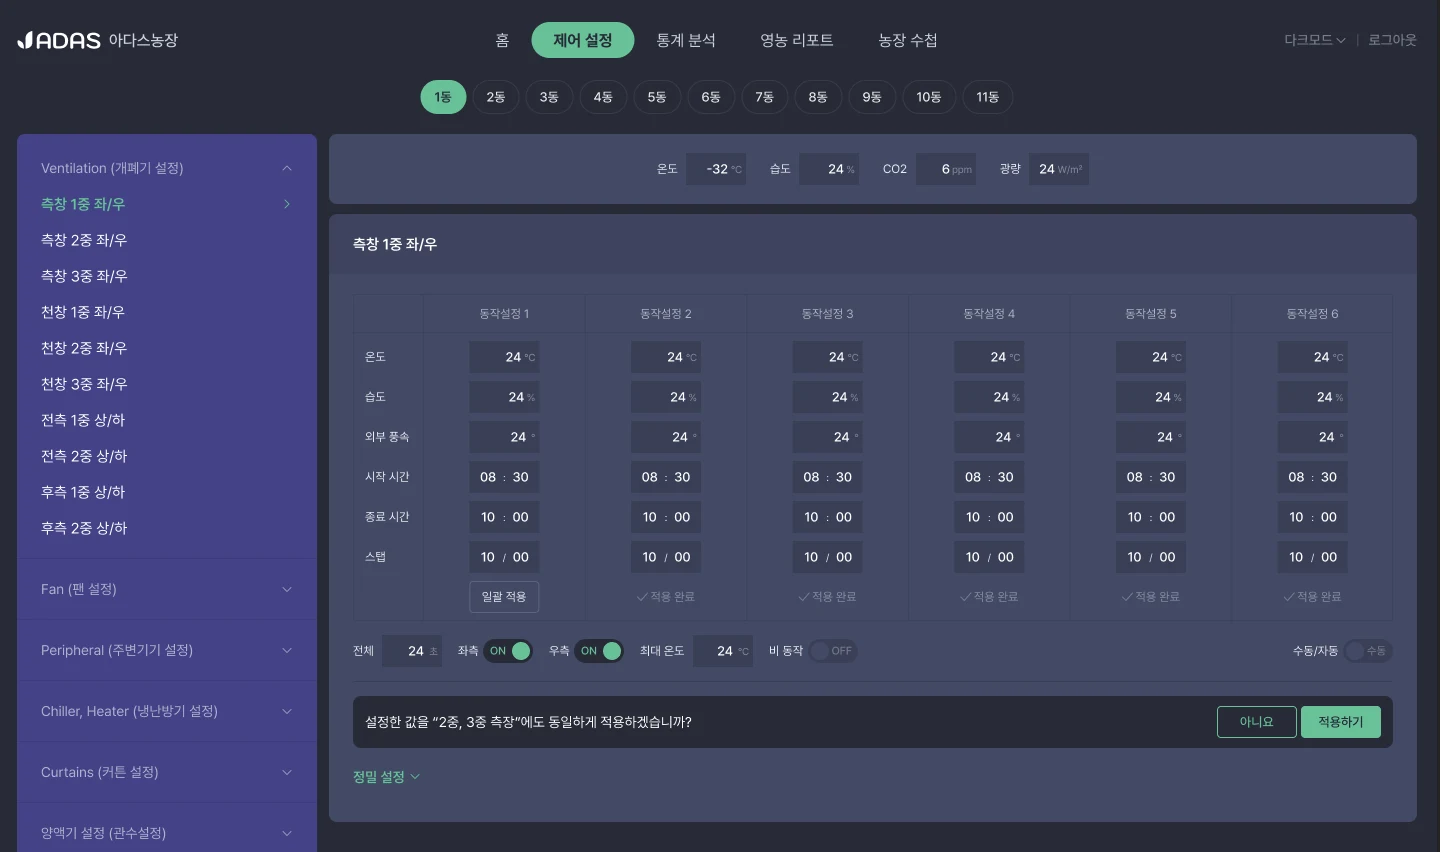
Task: Open 영농 리포트 tab
Action: (797, 40)
